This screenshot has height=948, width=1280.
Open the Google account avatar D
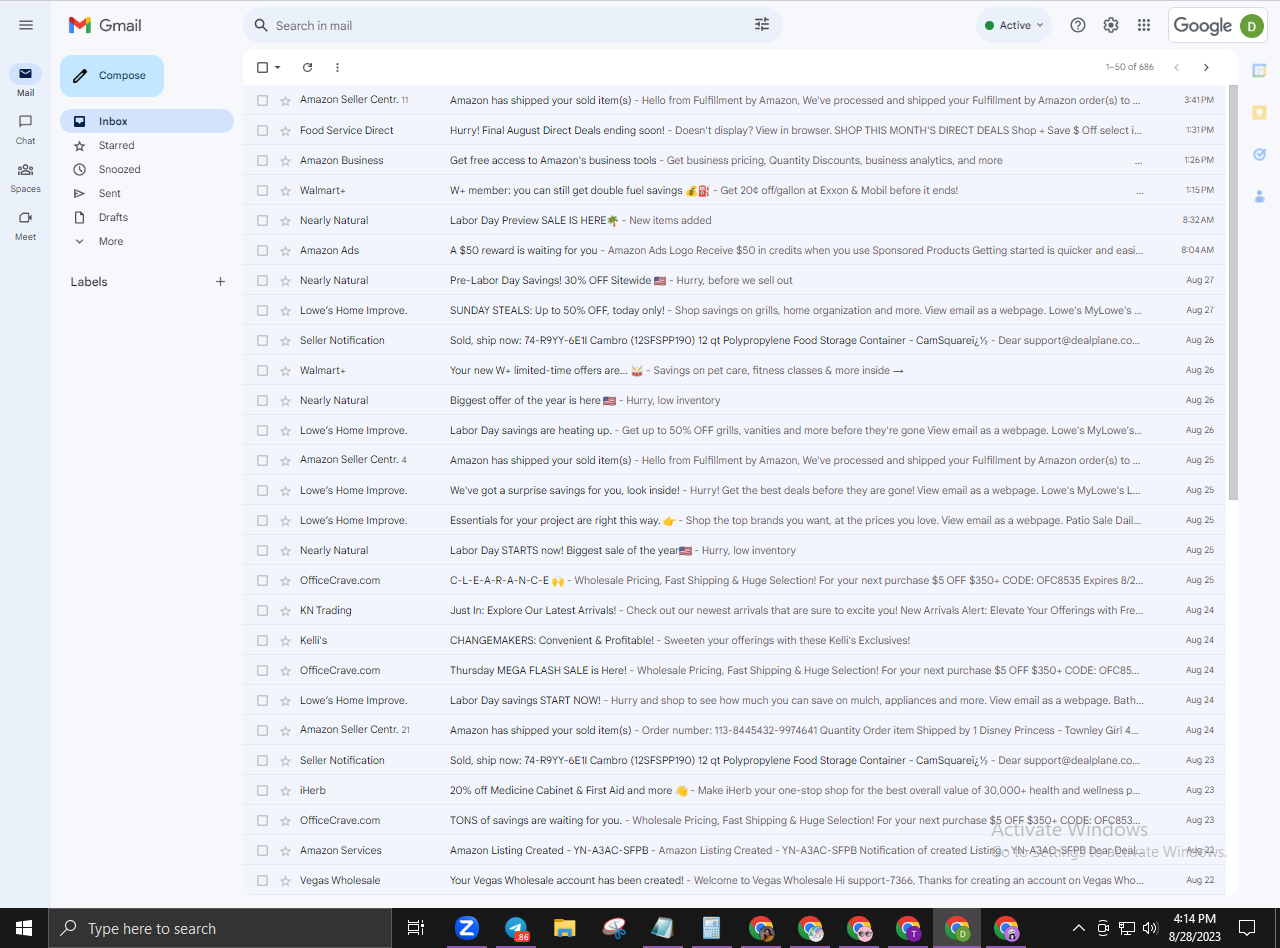[1252, 26]
